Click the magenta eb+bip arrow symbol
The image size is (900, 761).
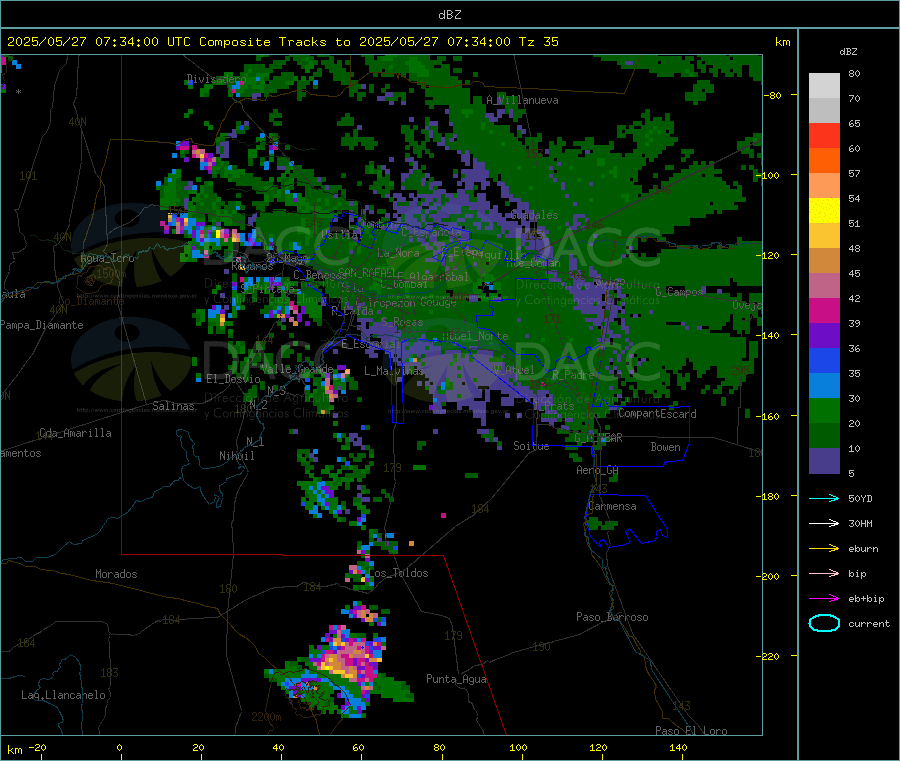point(824,599)
